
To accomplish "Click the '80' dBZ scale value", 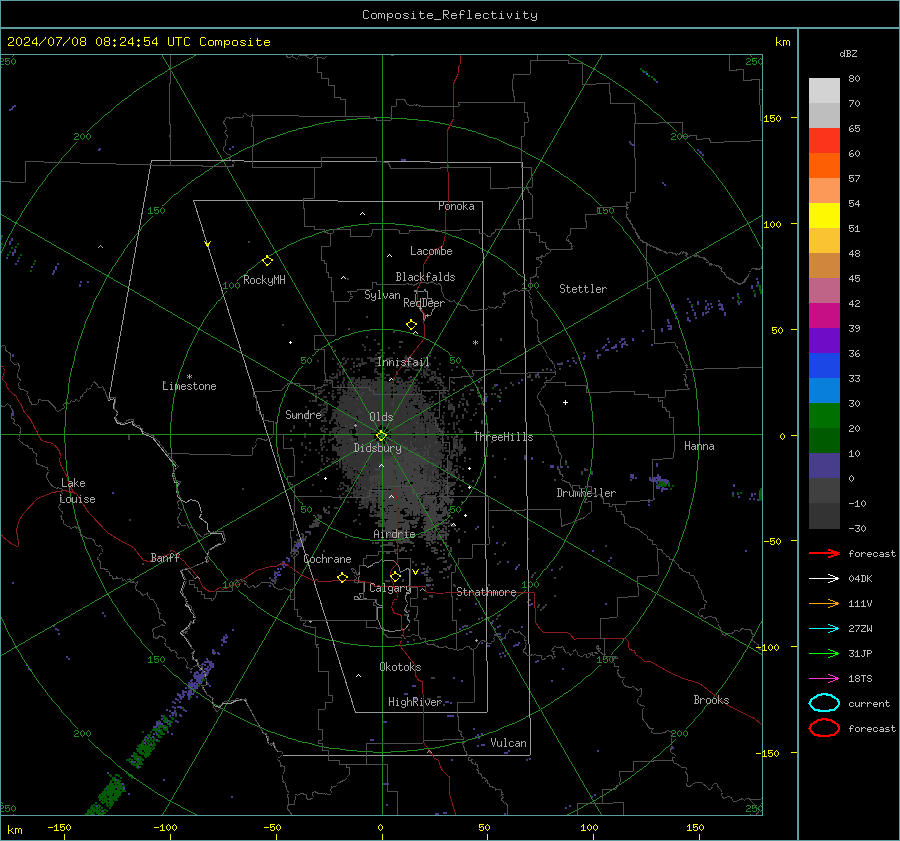I will point(854,79).
